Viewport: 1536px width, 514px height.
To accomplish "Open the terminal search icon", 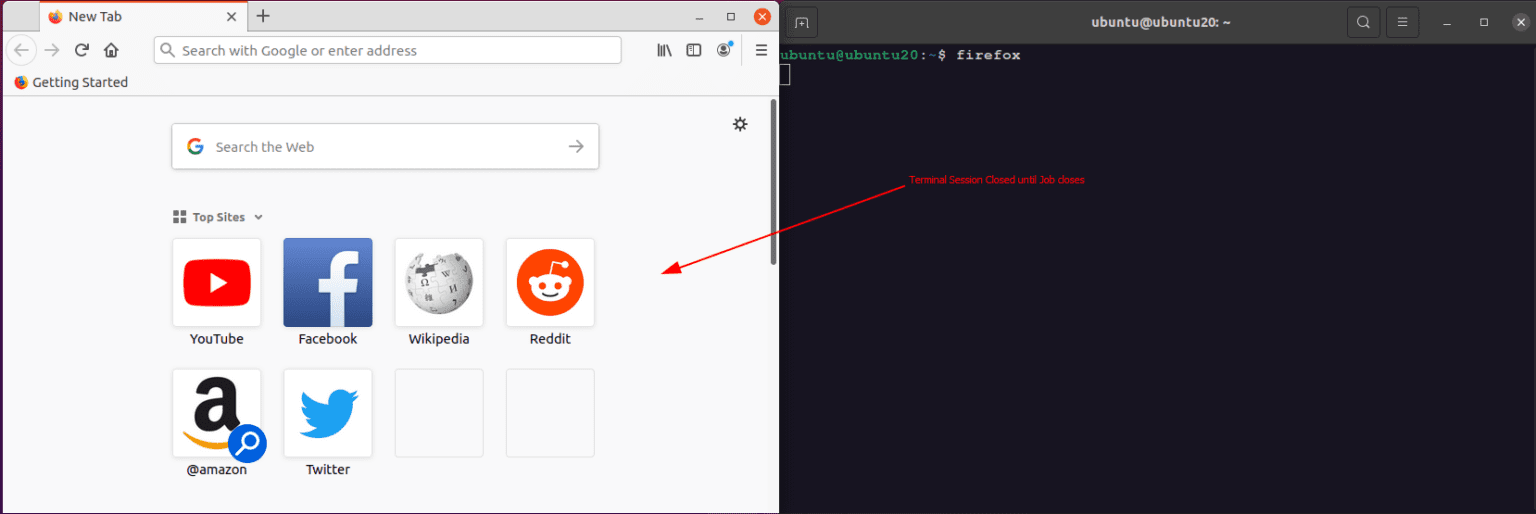I will tap(1363, 22).
